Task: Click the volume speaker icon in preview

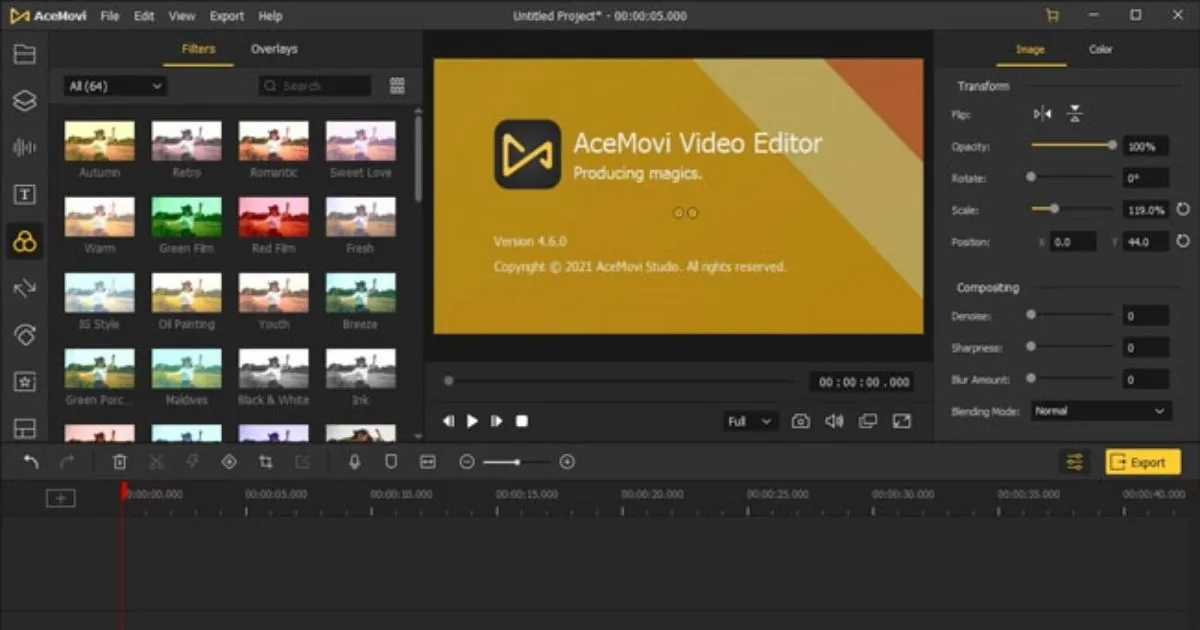Action: [834, 421]
